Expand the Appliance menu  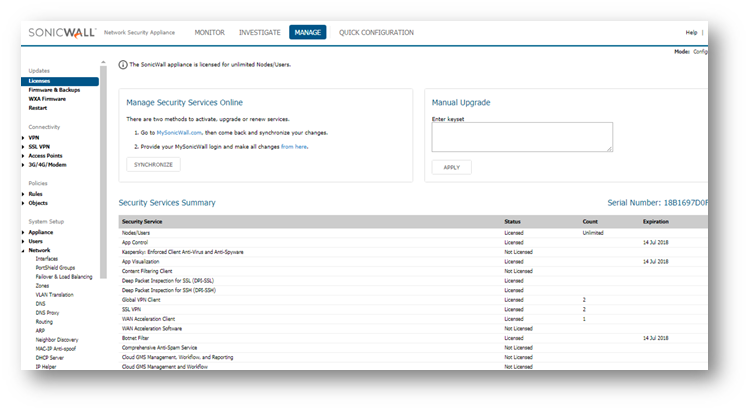click(x=23, y=232)
